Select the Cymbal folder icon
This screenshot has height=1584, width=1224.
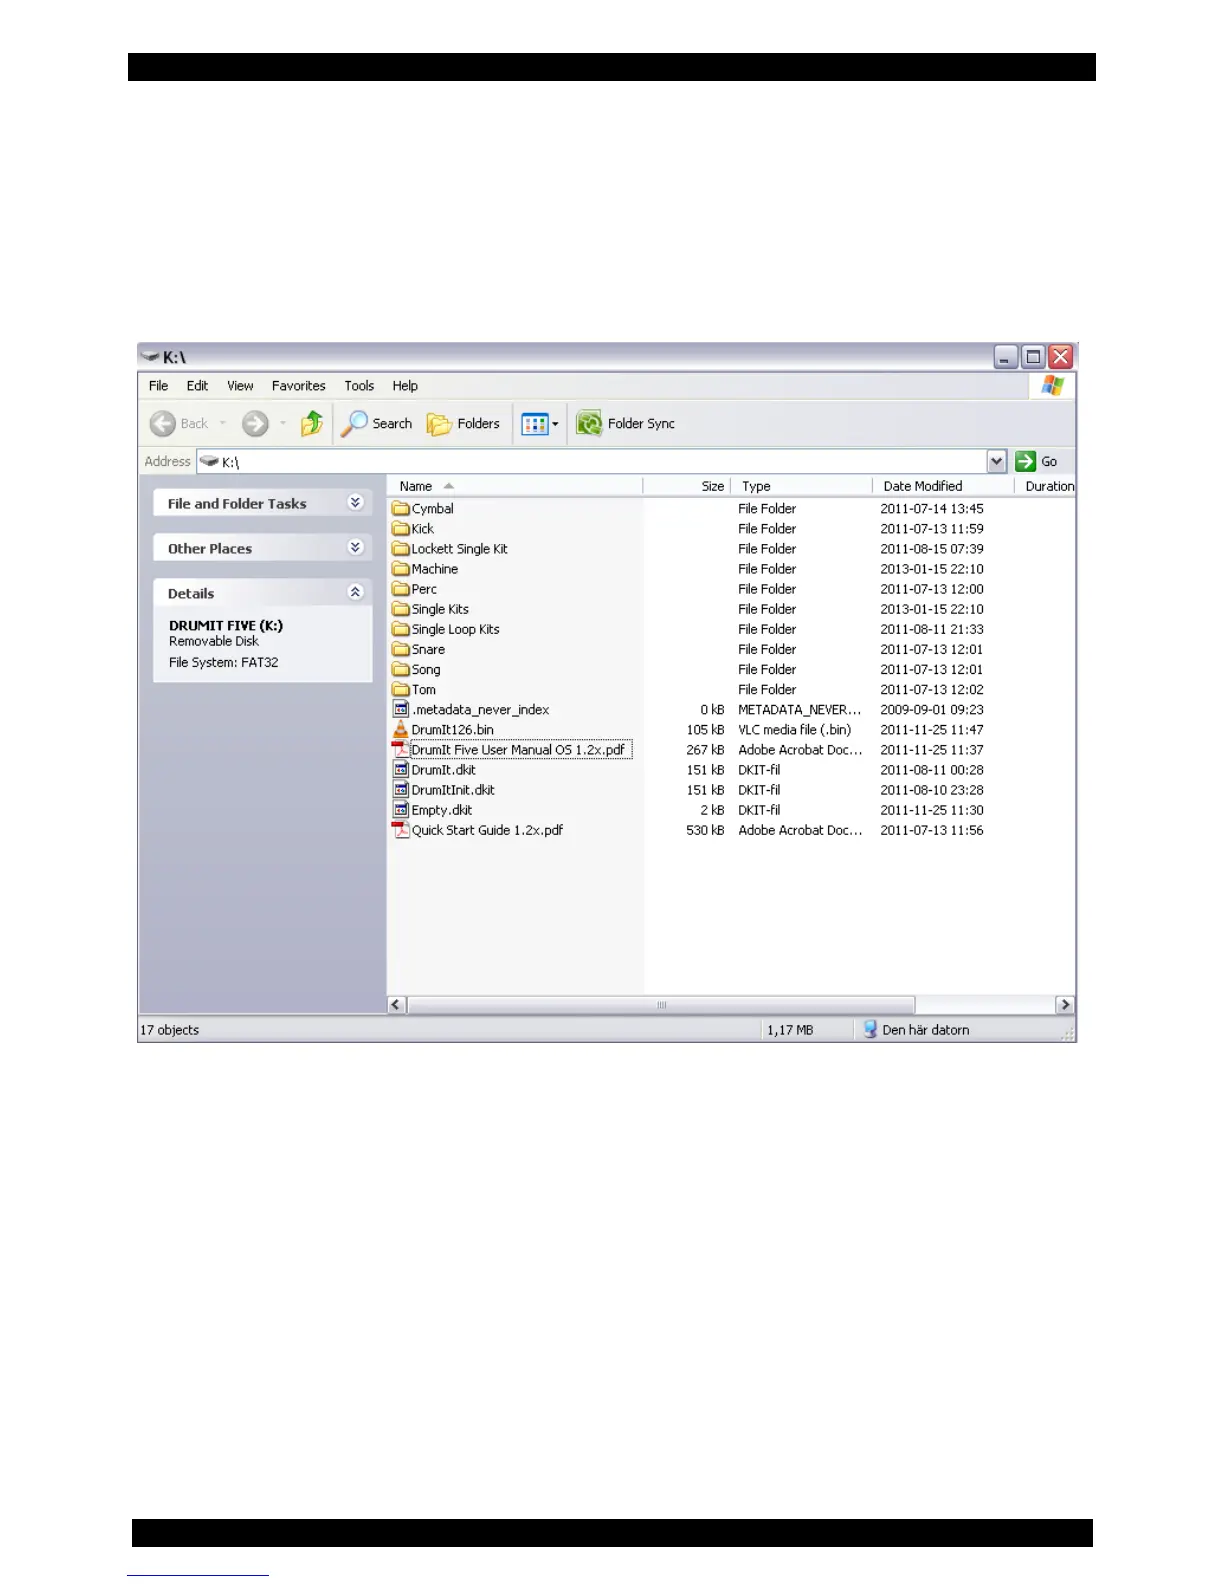401,509
